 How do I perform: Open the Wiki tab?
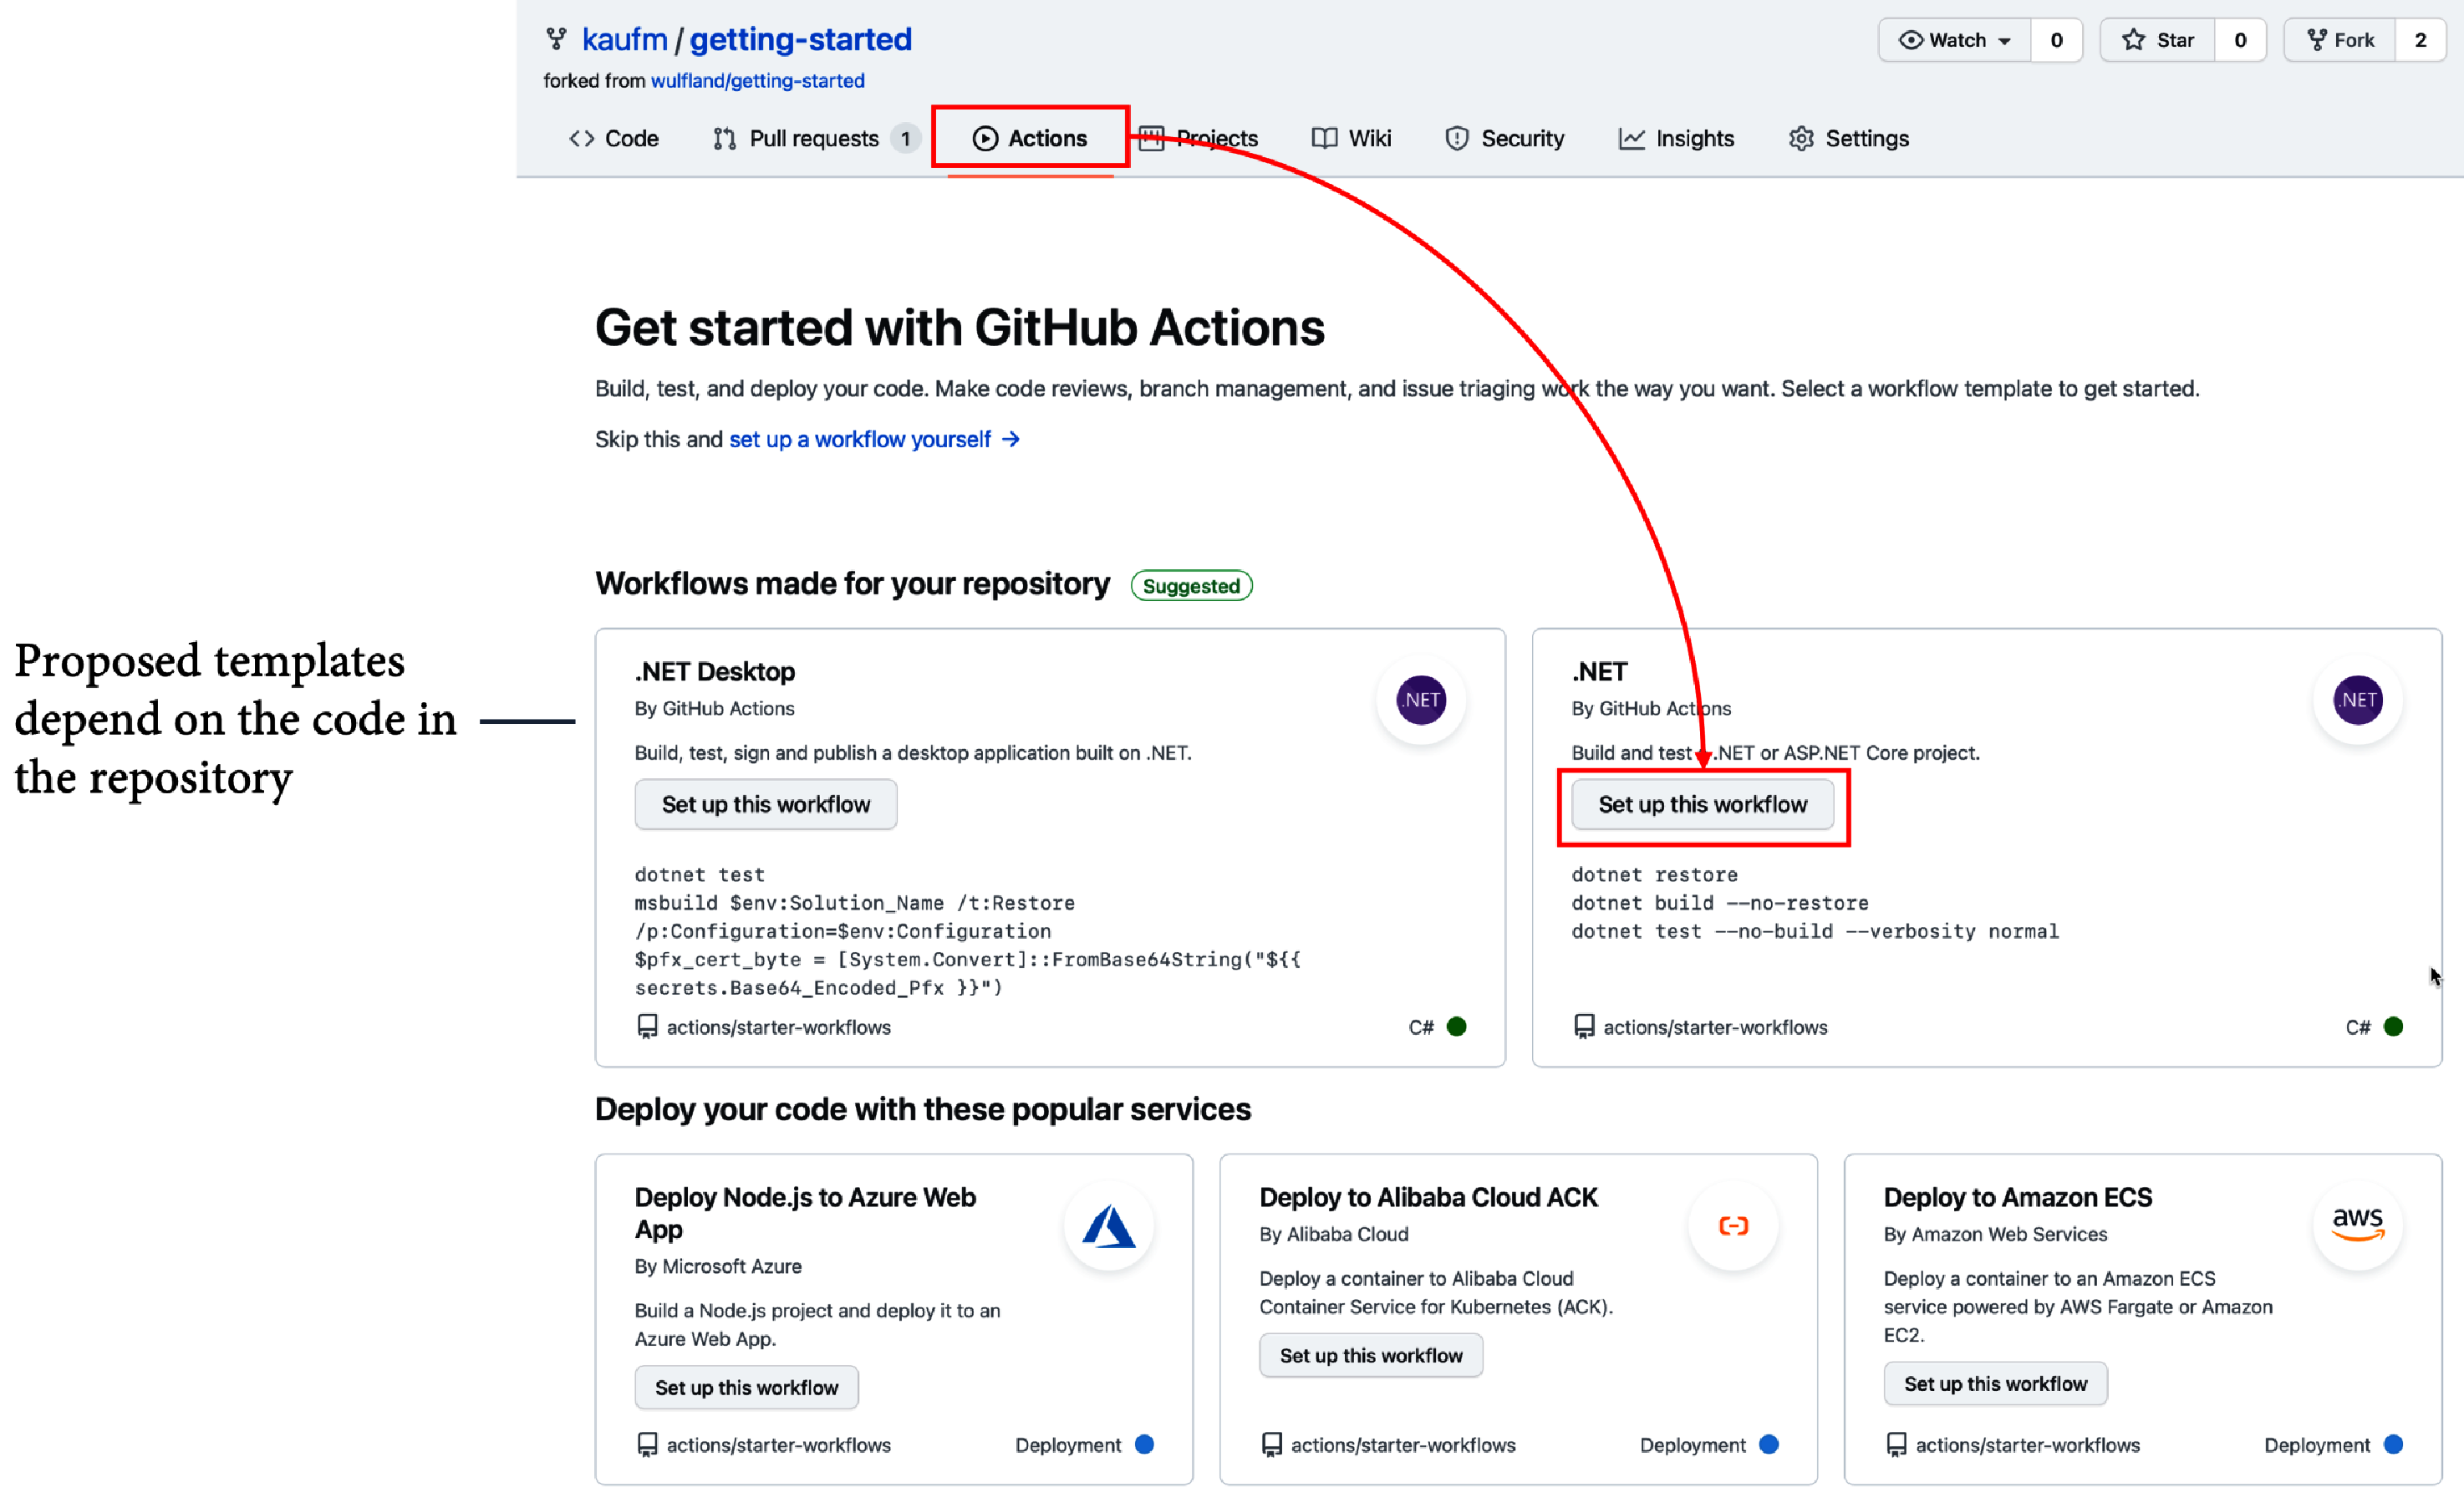pyautogui.click(x=1351, y=138)
